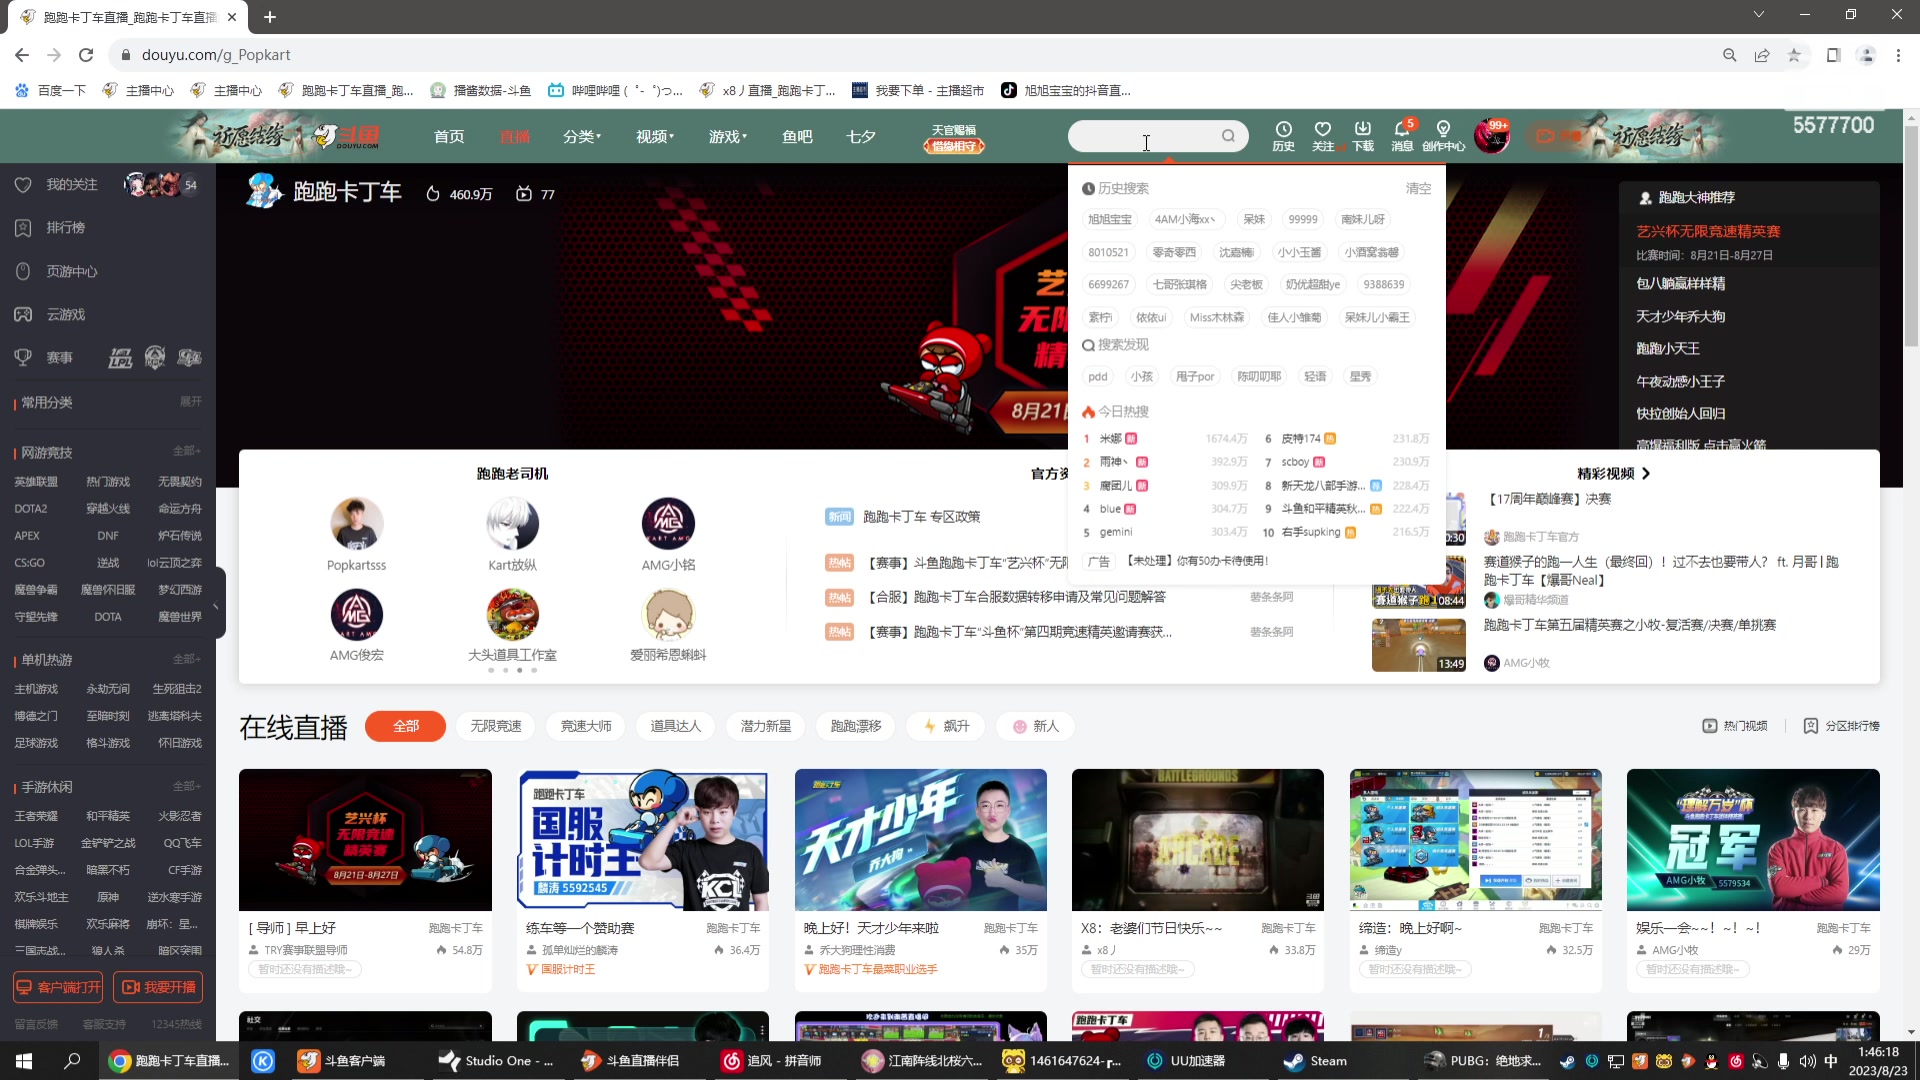Click 清空 to clear search history
This screenshot has height=1080, width=1920.
point(1418,189)
